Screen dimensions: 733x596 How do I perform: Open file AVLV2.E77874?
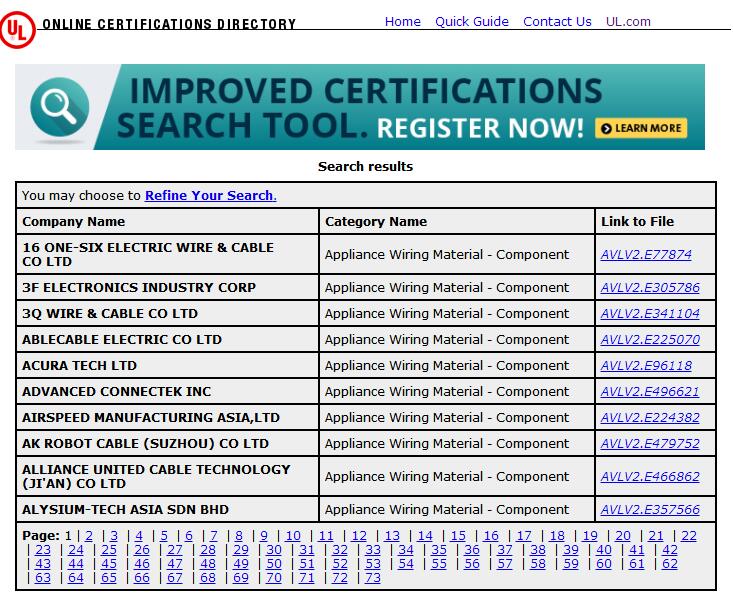pyautogui.click(x=646, y=254)
